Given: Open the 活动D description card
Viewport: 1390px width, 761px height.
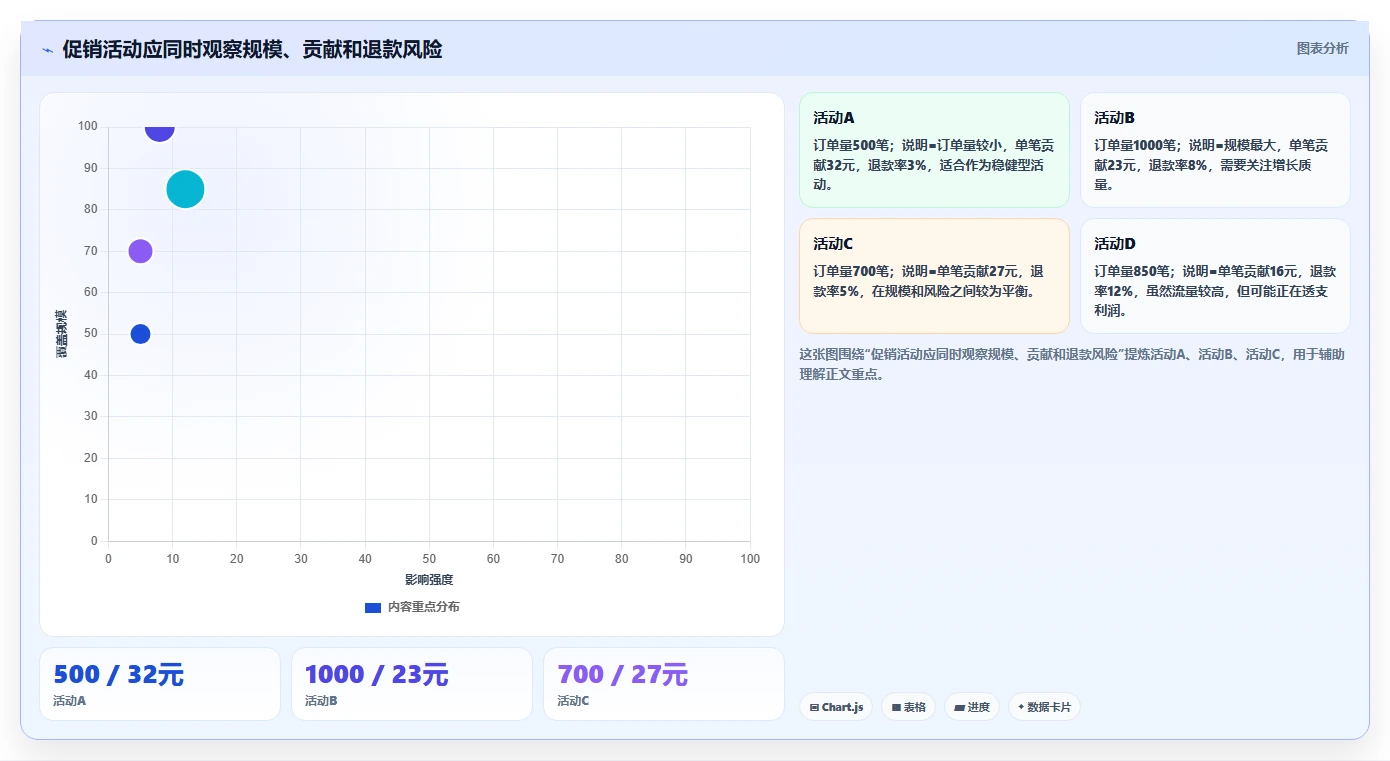Looking at the screenshot, I should (x=1215, y=276).
